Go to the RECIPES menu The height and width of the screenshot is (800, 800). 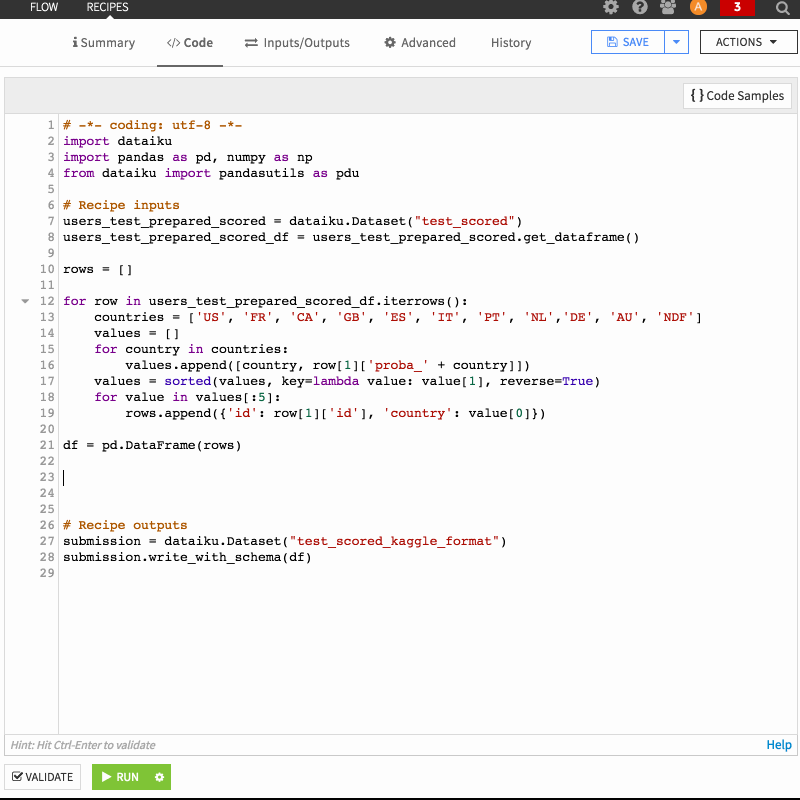[x=107, y=7]
